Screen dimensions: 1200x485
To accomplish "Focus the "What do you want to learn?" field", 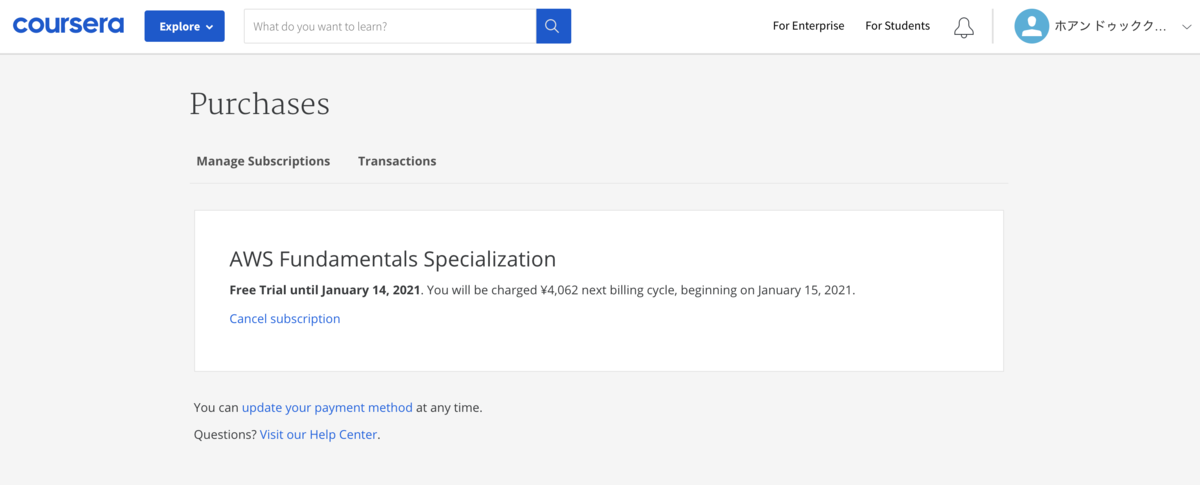I will [x=390, y=27].
